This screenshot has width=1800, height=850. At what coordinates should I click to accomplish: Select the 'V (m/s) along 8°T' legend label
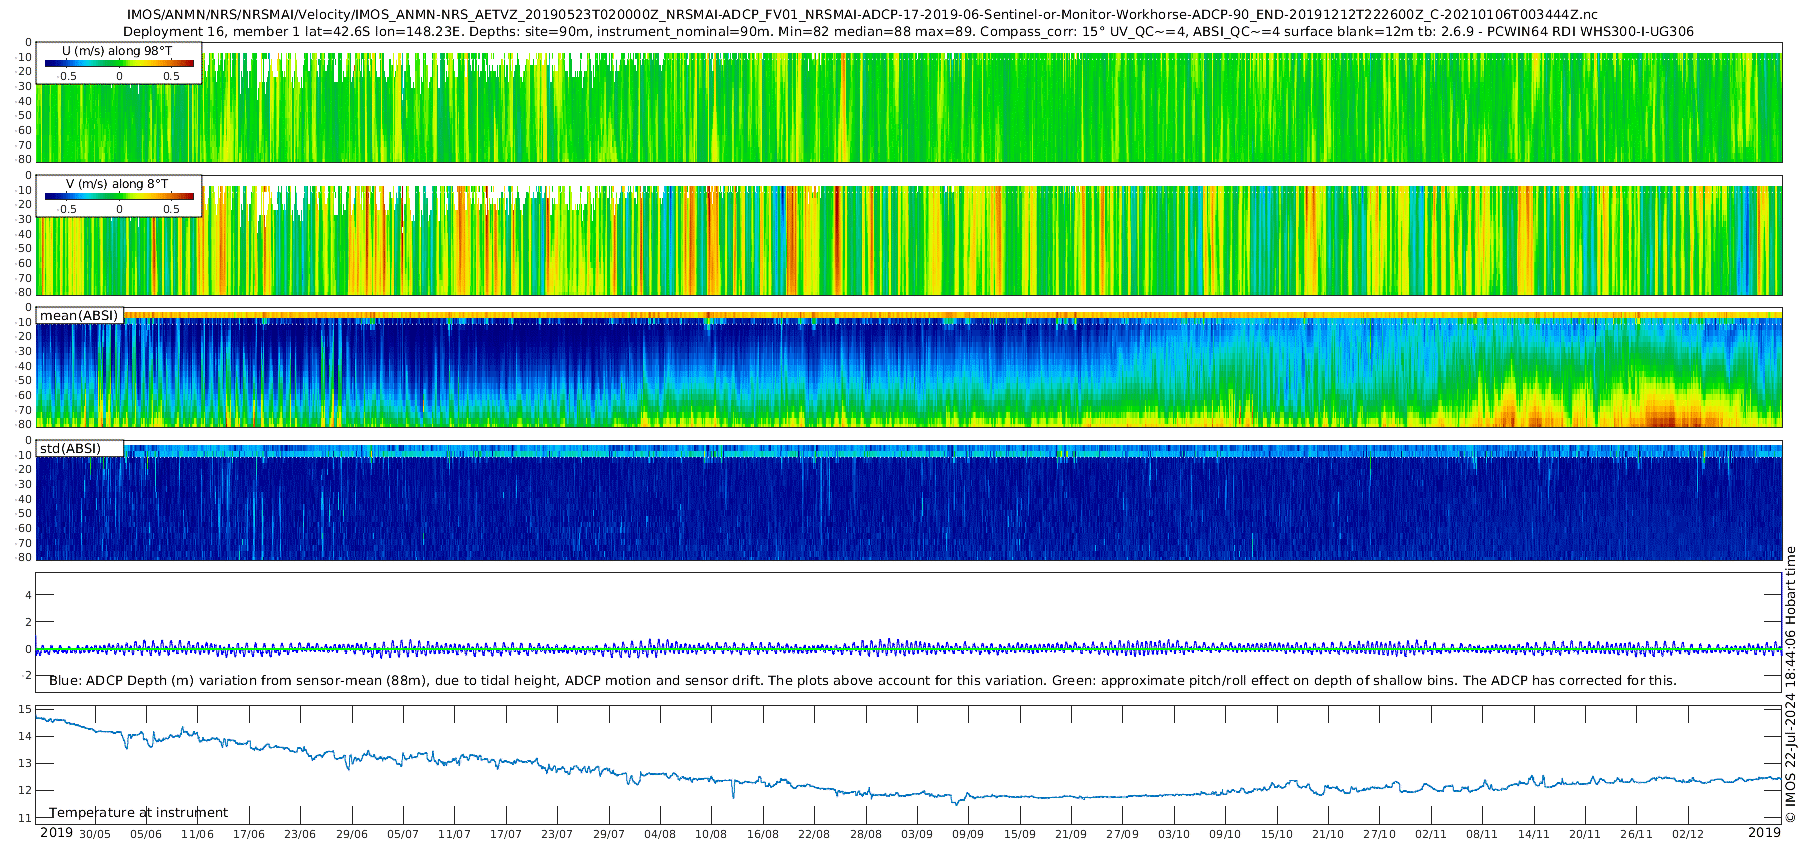pos(117,183)
